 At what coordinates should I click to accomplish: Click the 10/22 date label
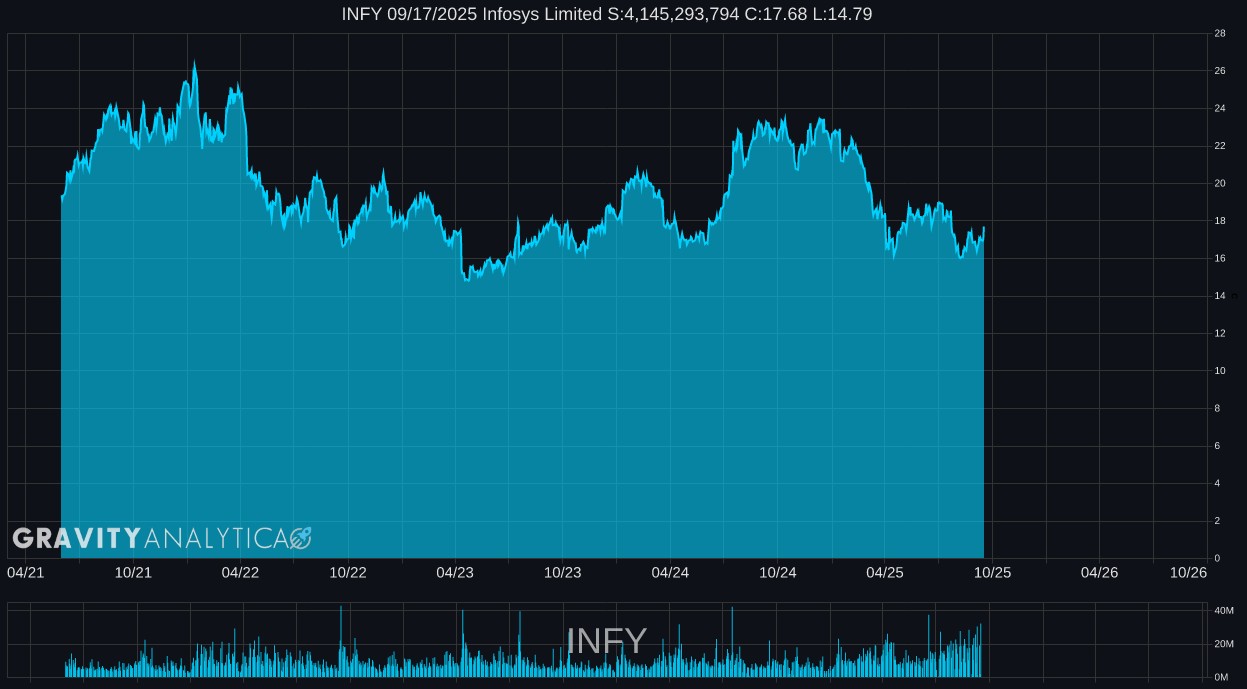pyautogui.click(x=348, y=572)
